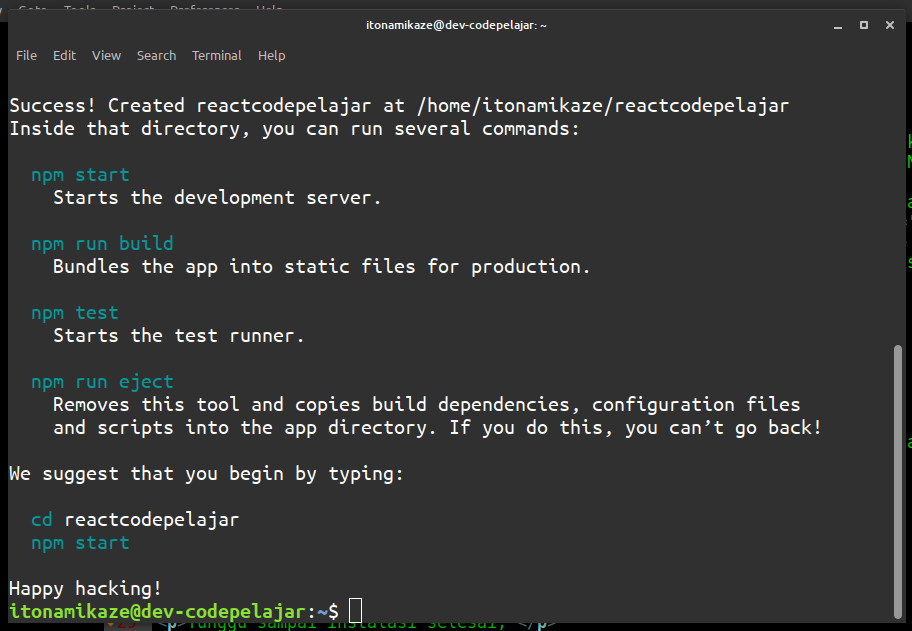The width and height of the screenshot is (912, 631).
Task: Open the Edit menu in terminal
Action: (x=64, y=56)
